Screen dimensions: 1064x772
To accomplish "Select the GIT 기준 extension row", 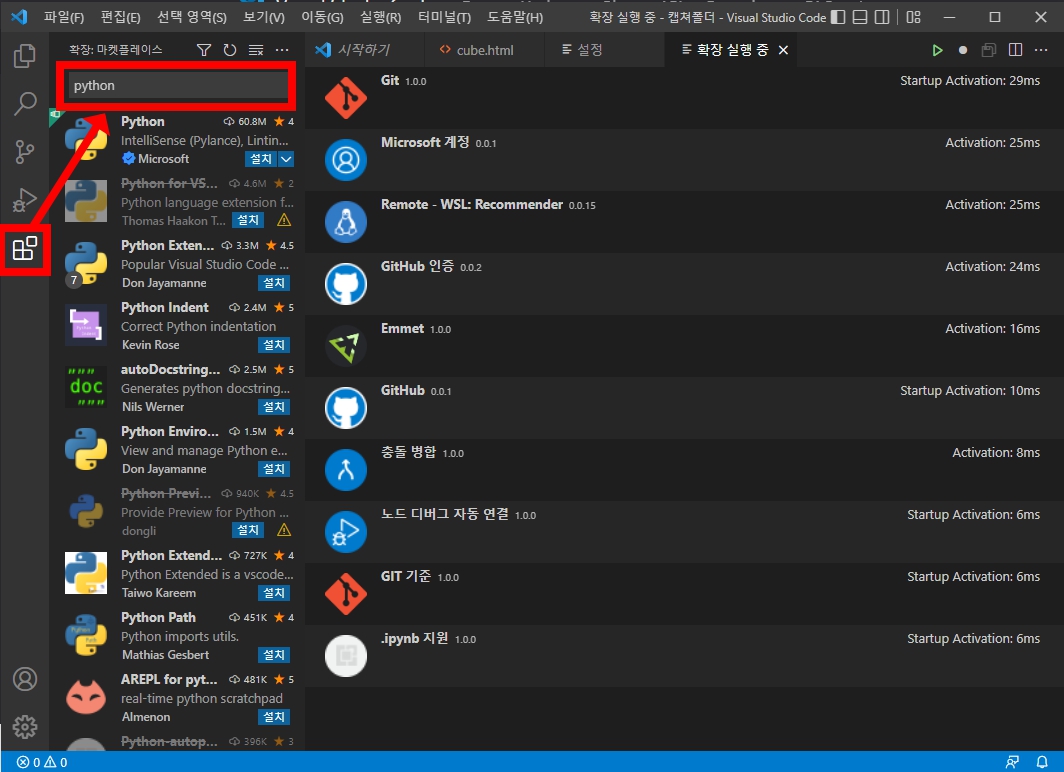I will pyautogui.click(x=684, y=594).
